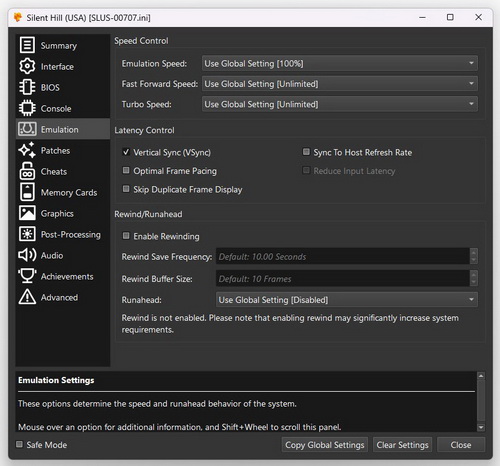The width and height of the screenshot is (500, 466).
Task: Enable Optimal Frame Pacing checkbox
Action: (126, 171)
